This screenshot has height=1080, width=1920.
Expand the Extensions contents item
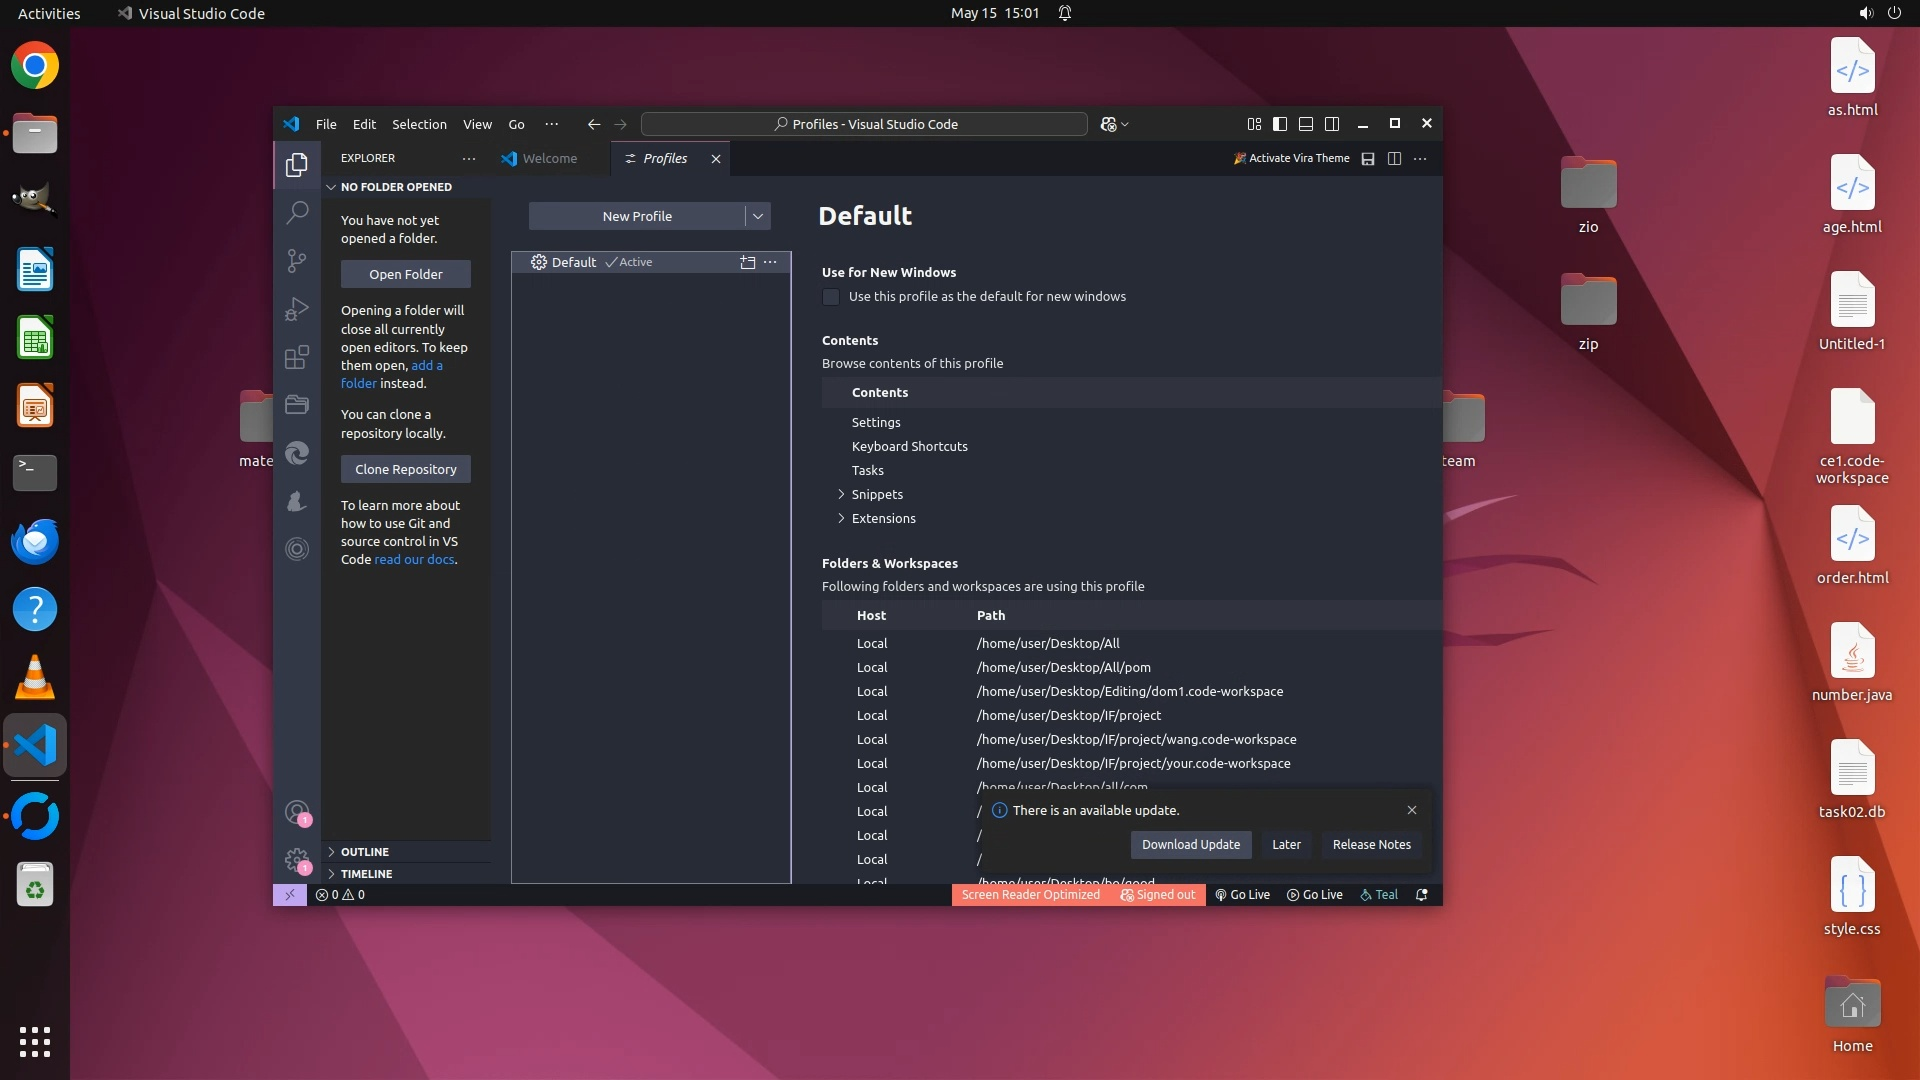point(841,518)
